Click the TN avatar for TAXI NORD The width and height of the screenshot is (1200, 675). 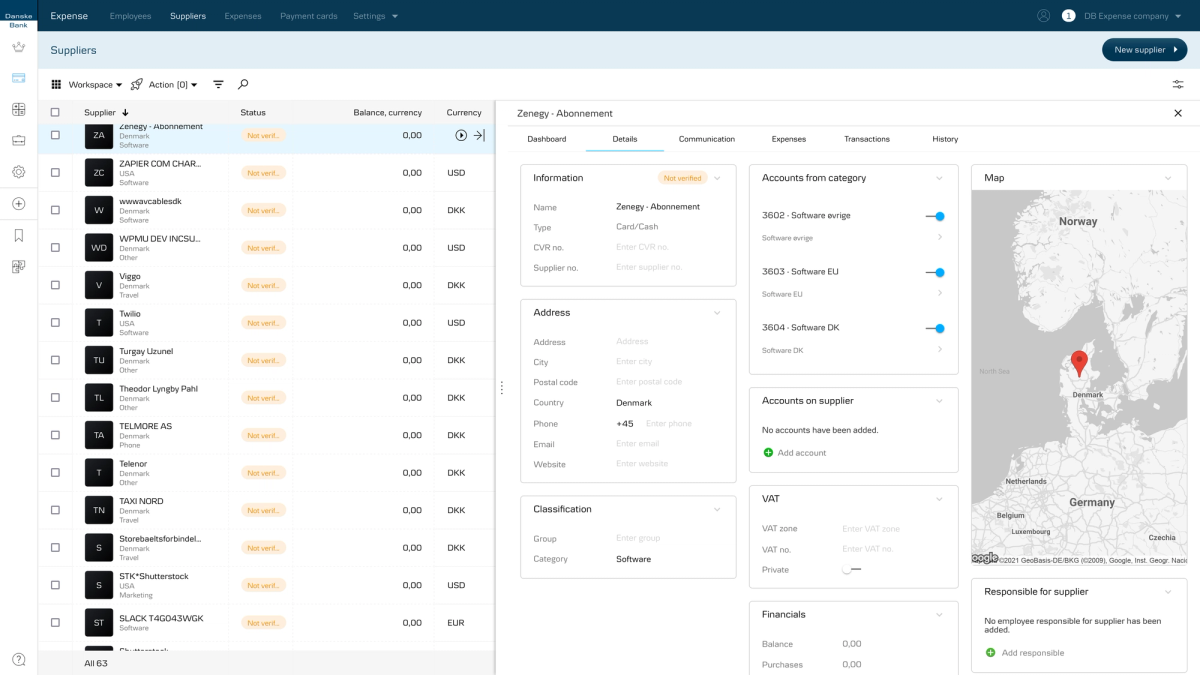(99, 510)
